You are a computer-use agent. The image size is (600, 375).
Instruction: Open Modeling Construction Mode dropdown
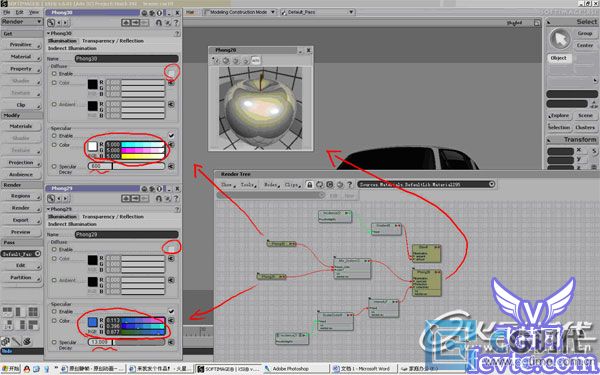(240, 12)
